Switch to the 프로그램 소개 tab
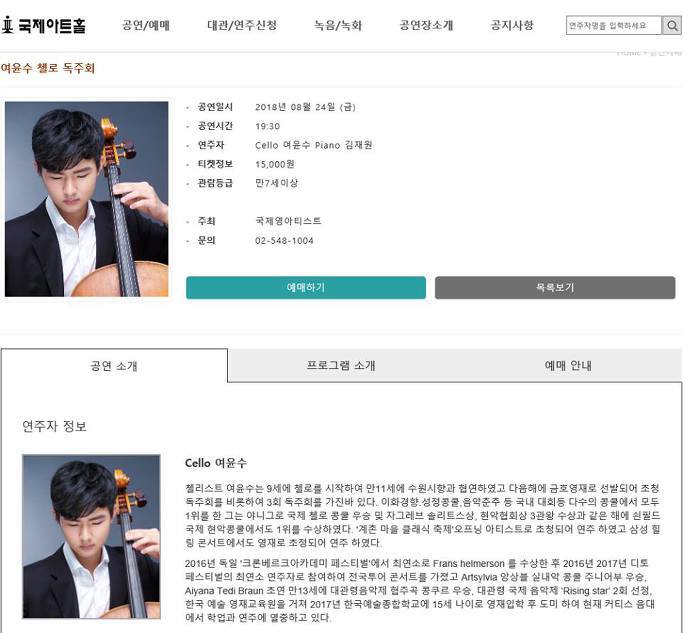 pyautogui.click(x=341, y=365)
